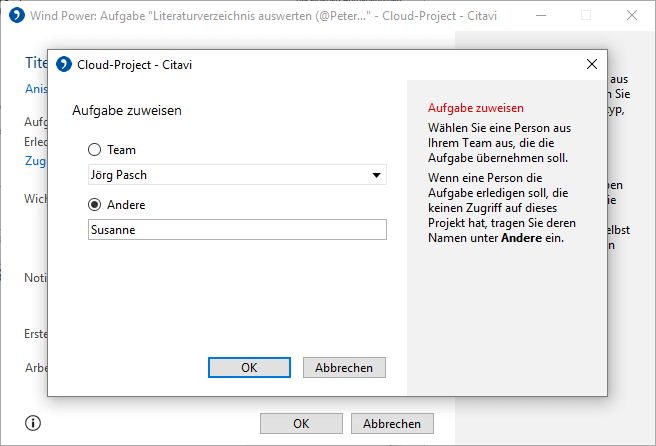This screenshot has width=656, height=446.
Task: Click the Susanne name input field
Action: pos(237,230)
